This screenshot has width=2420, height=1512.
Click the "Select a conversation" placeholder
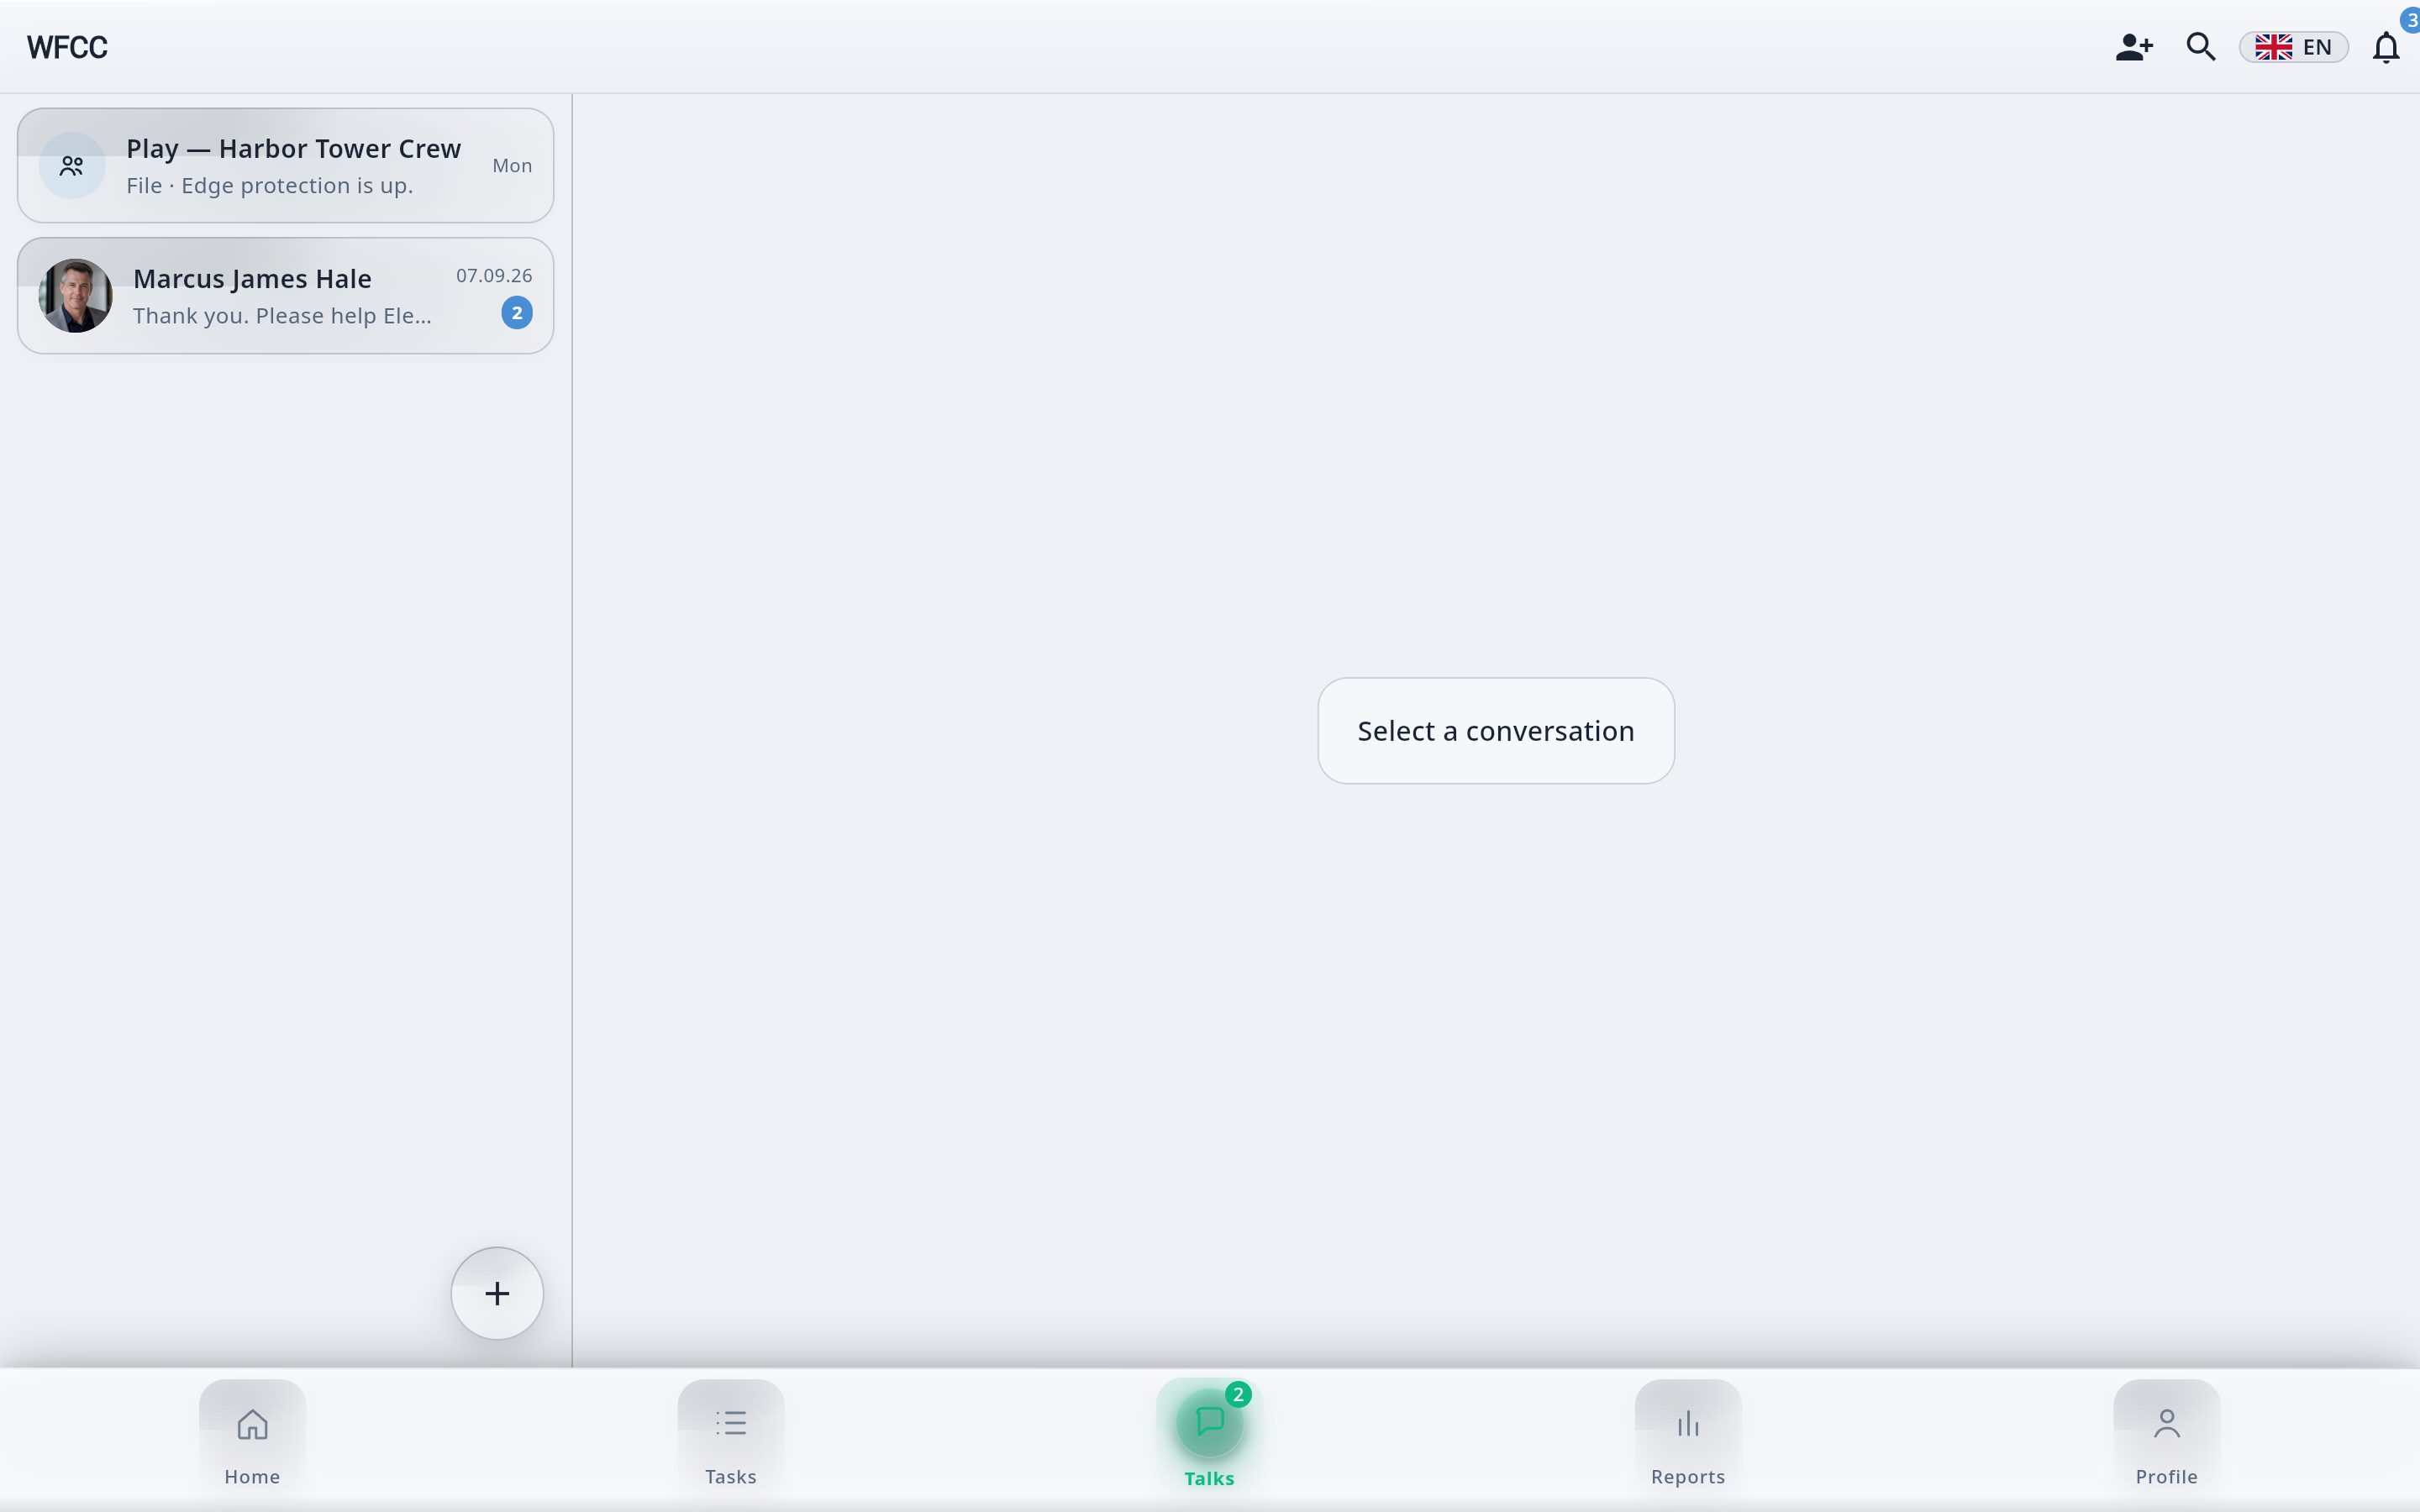click(1496, 731)
